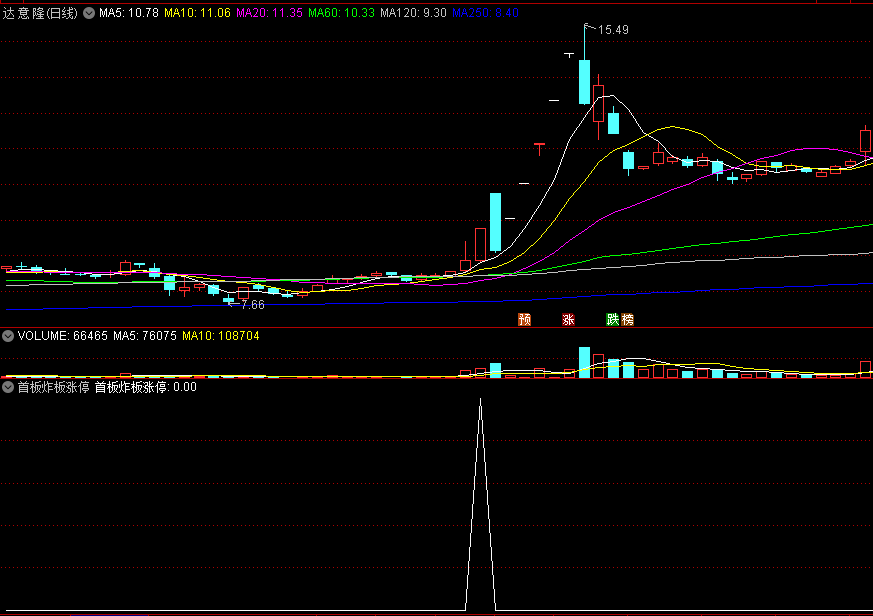The height and width of the screenshot is (616, 873).
Task: Select the 达意隆(日线) stock title
Action: 40,13
